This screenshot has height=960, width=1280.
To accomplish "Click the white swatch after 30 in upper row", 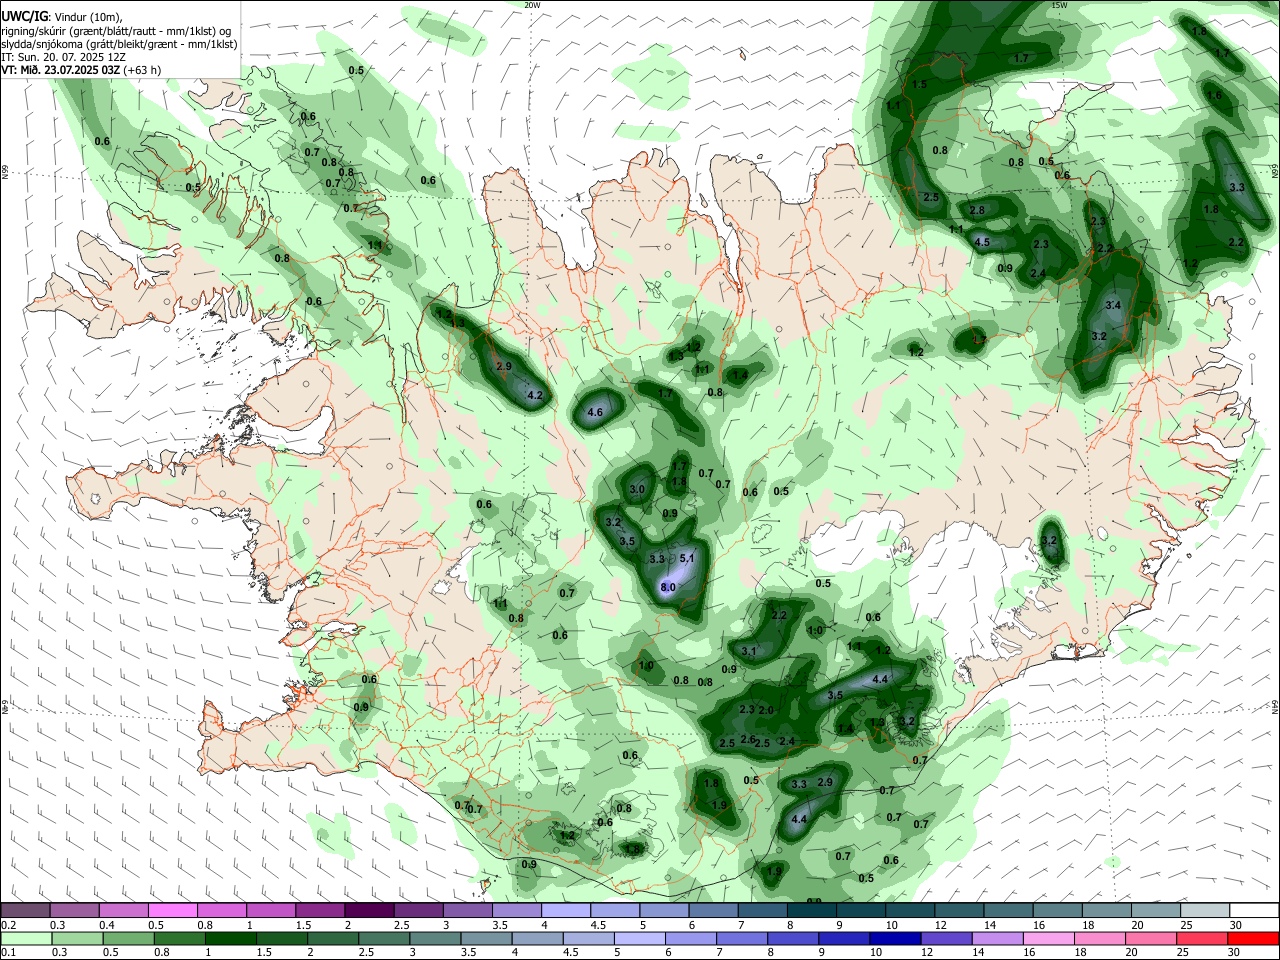I will click(x=1255, y=910).
